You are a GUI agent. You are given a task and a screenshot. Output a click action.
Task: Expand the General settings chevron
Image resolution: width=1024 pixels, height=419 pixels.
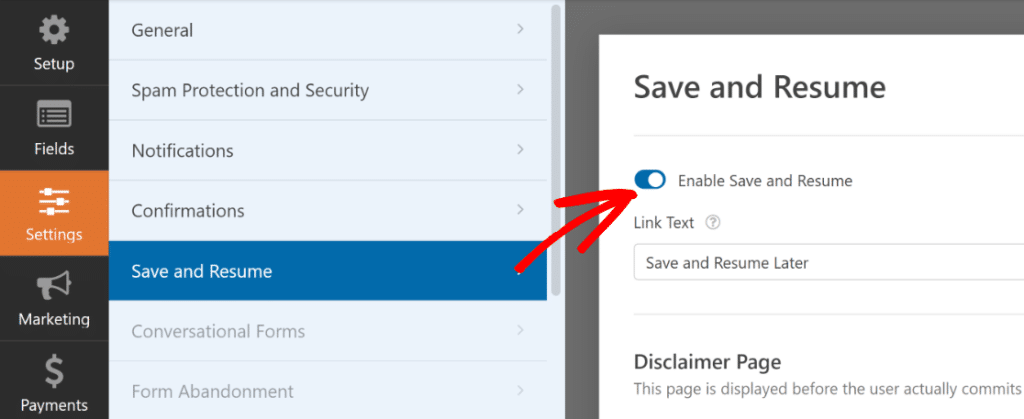coord(520,30)
